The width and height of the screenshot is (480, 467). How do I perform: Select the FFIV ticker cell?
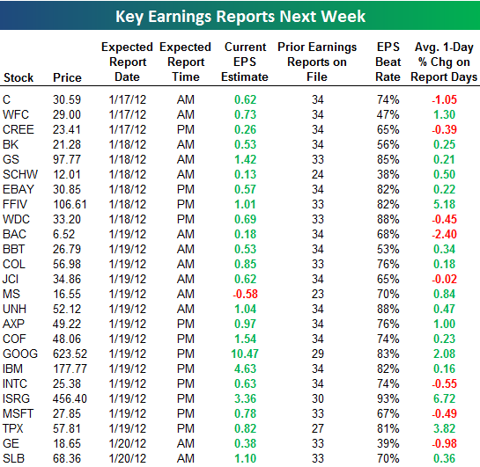(15, 204)
